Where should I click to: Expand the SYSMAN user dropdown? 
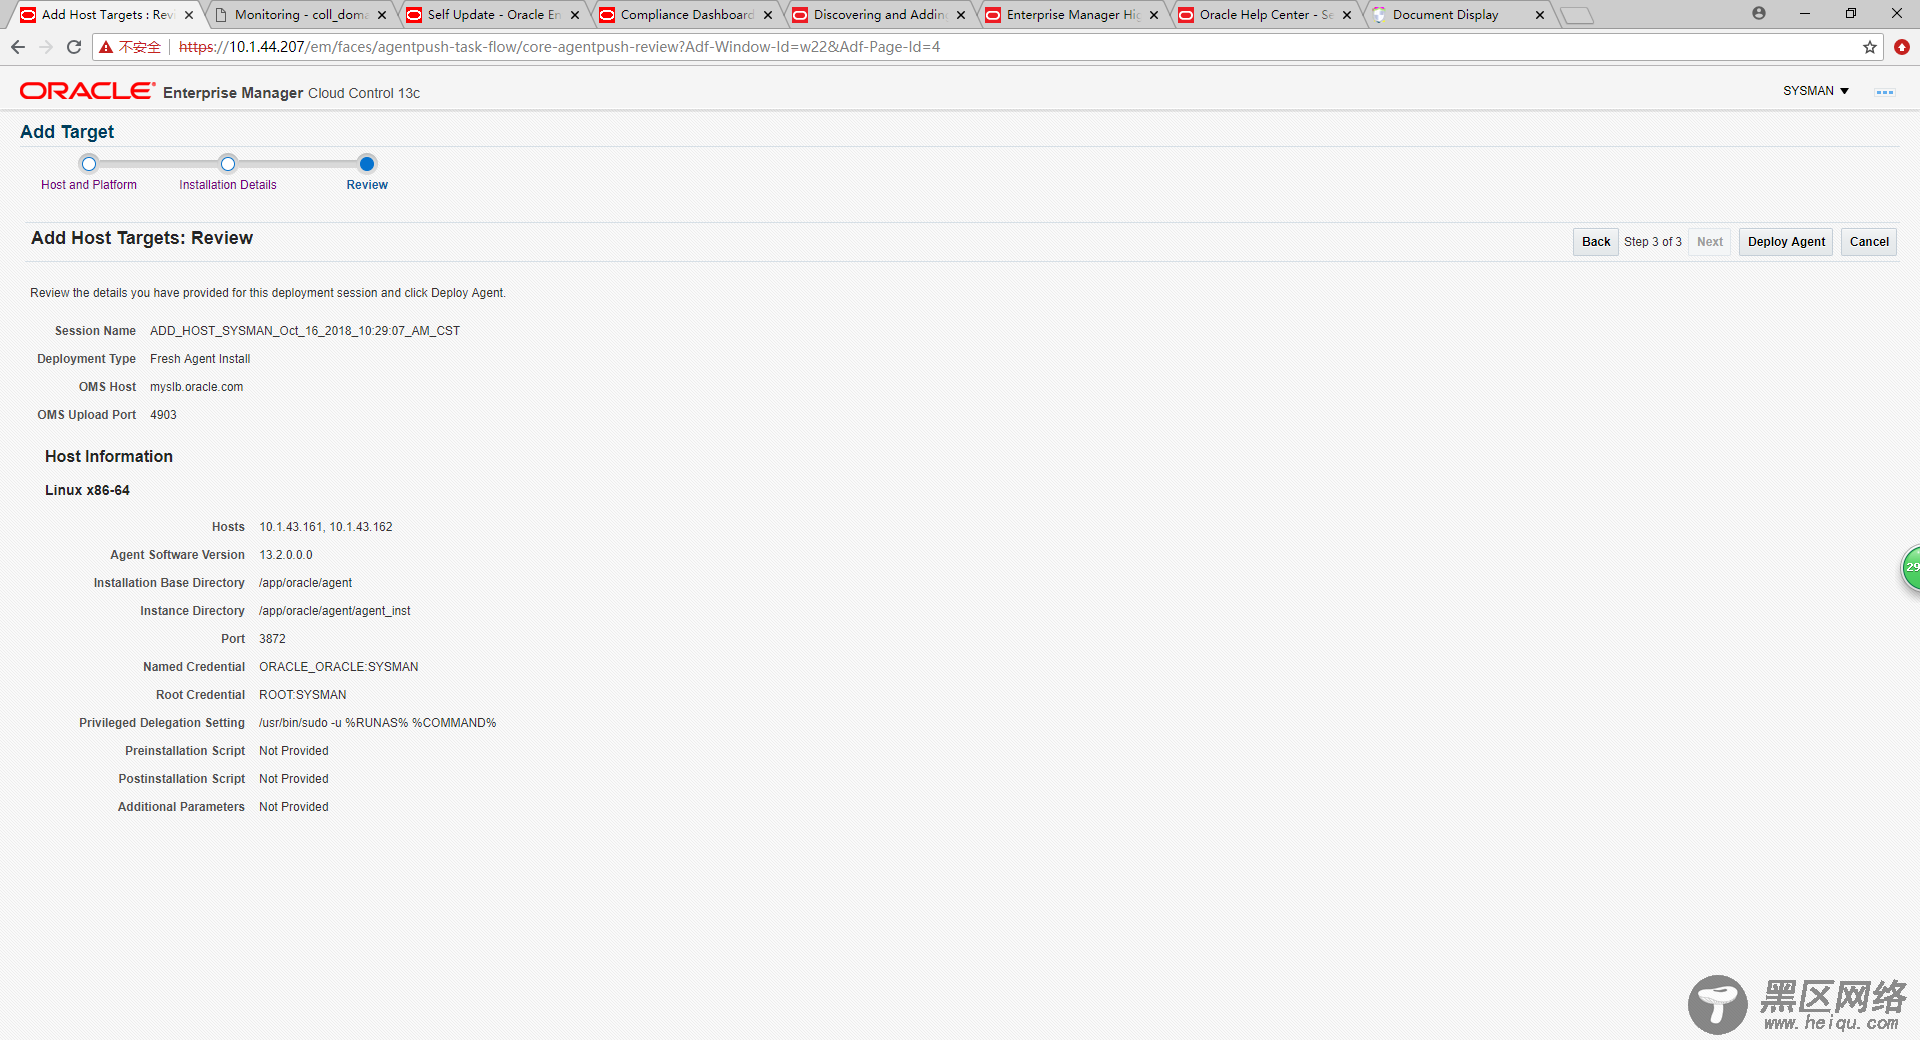[1816, 91]
